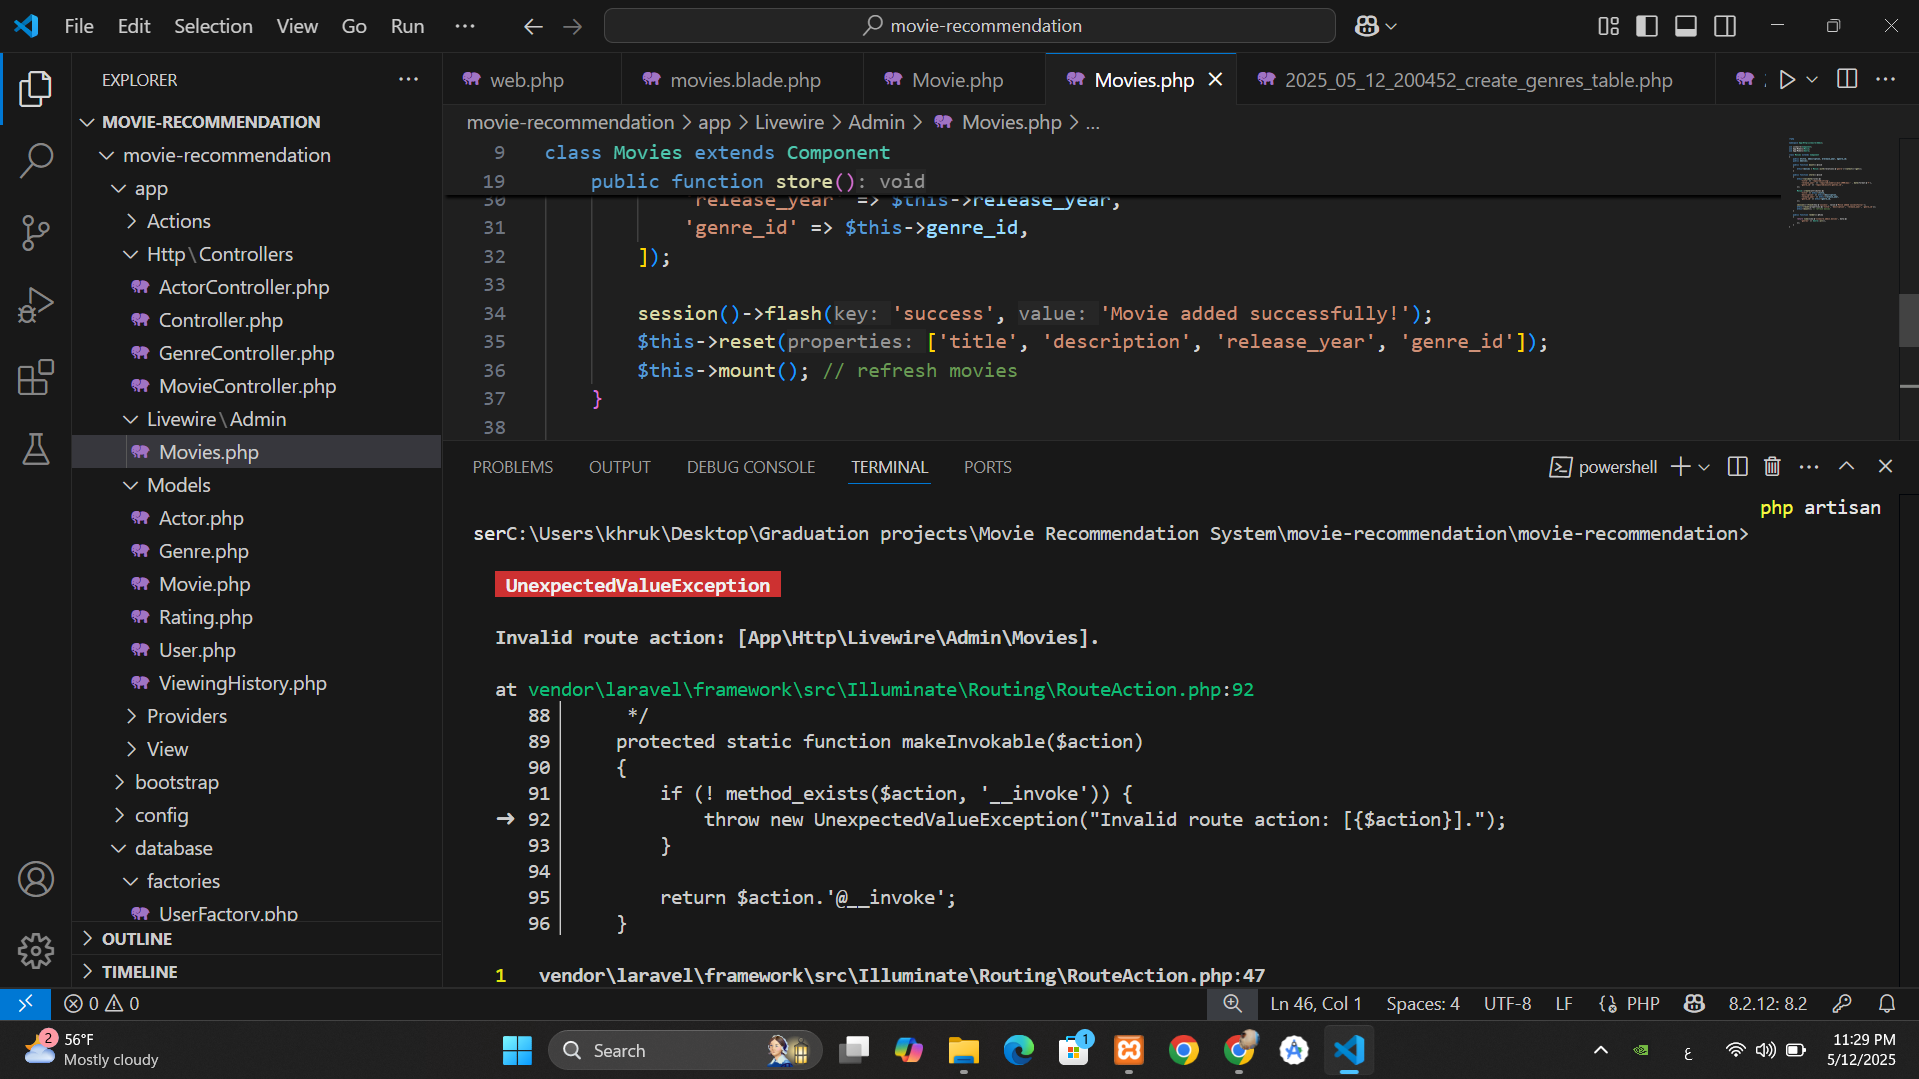This screenshot has width=1919, height=1079.
Task: Switch to the PROBLEMS panel tab
Action: [512, 467]
